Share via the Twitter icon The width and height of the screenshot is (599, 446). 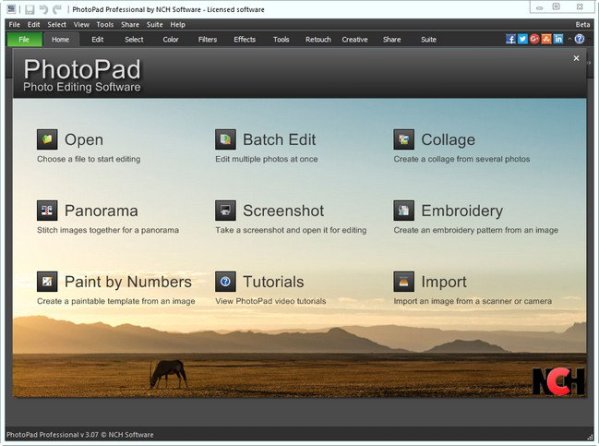click(x=523, y=39)
